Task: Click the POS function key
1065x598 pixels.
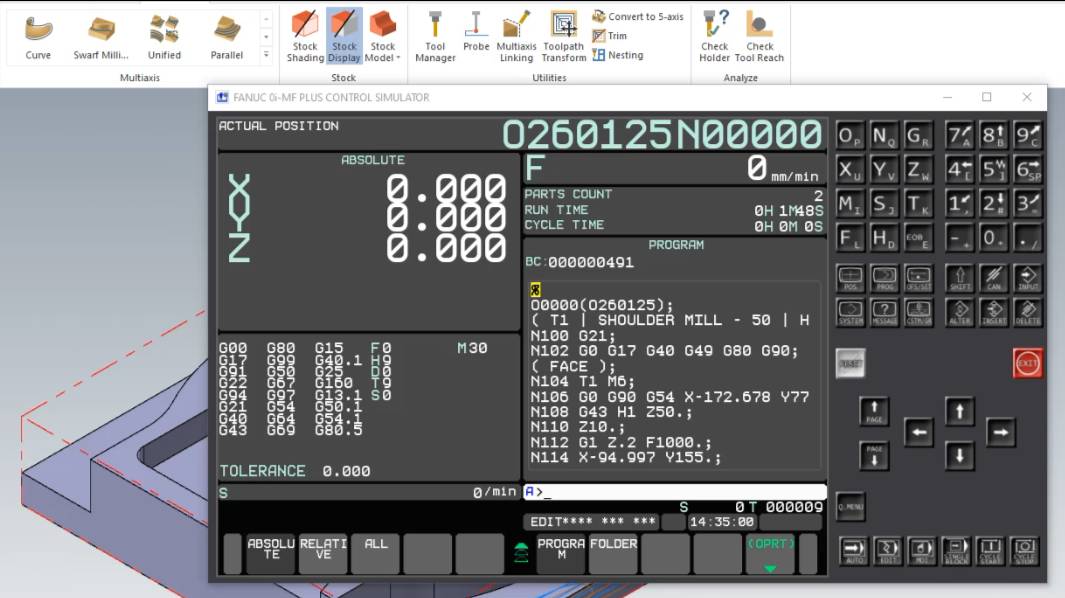Action: [850, 278]
